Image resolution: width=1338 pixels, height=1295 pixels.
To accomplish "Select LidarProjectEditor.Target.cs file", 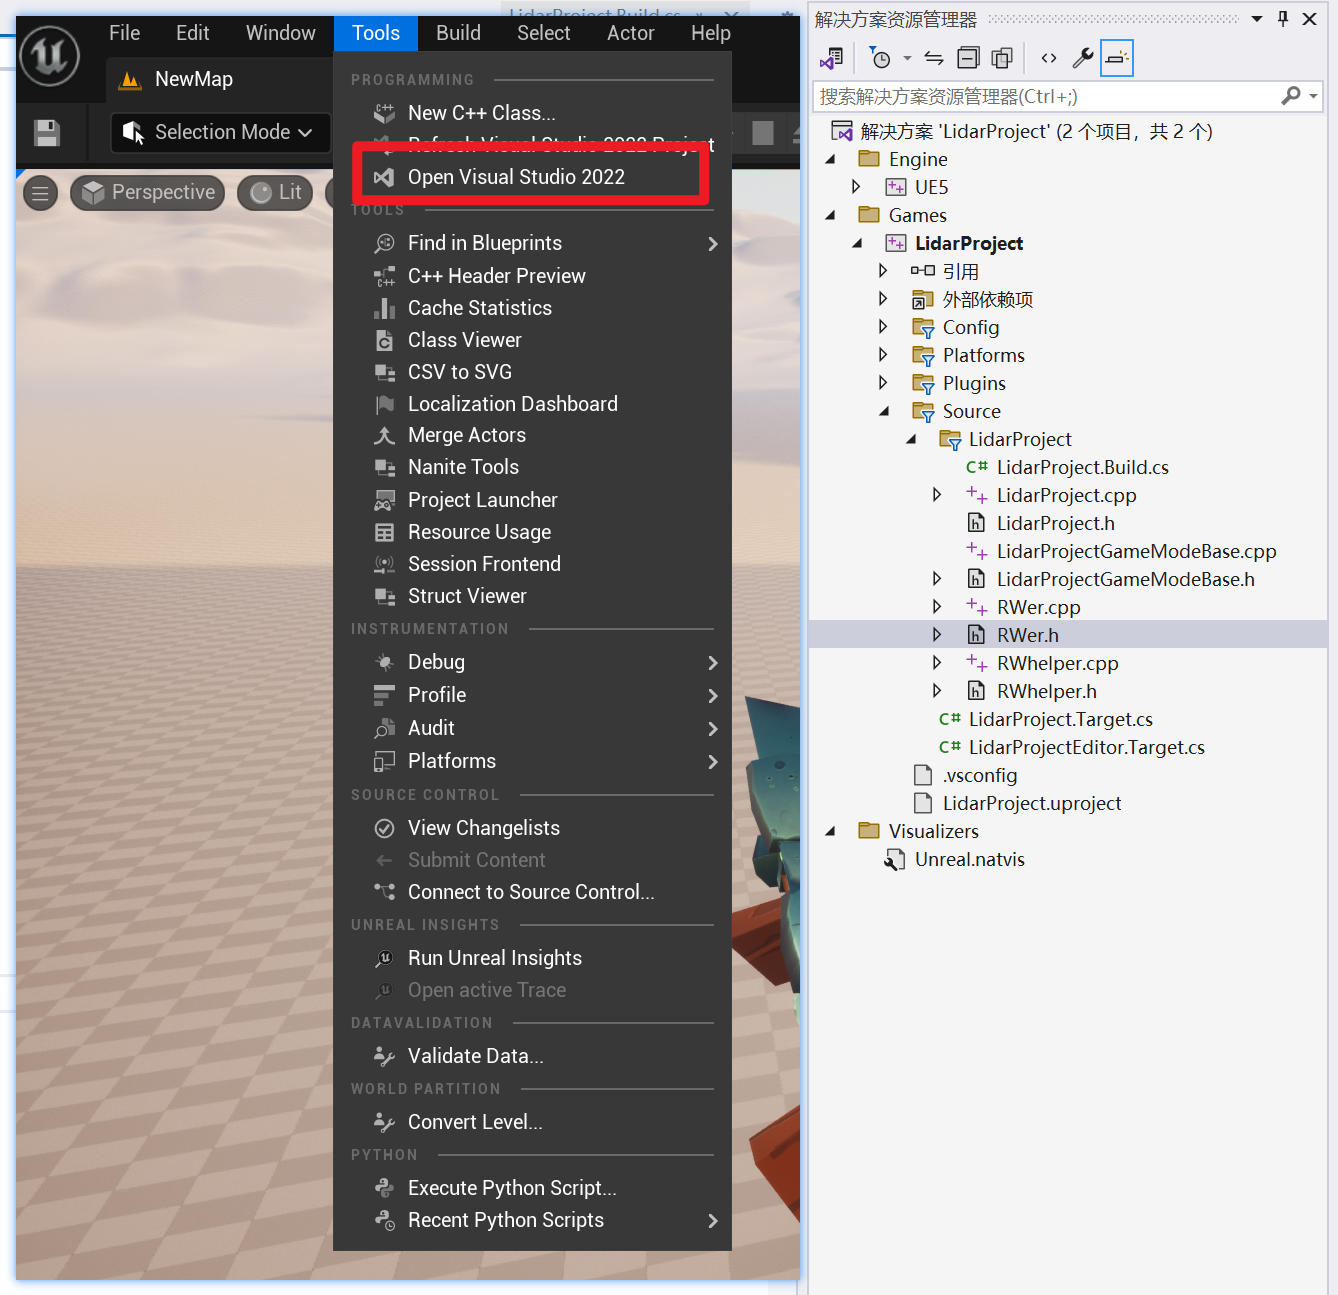I will pyautogui.click(x=1087, y=747).
